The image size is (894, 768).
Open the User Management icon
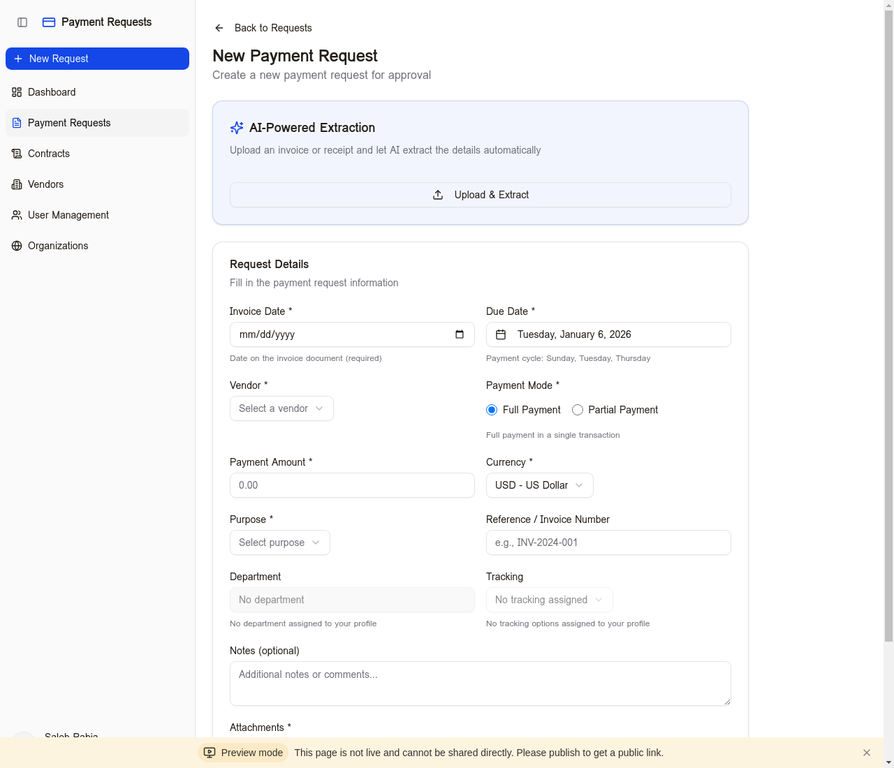[x=17, y=215]
